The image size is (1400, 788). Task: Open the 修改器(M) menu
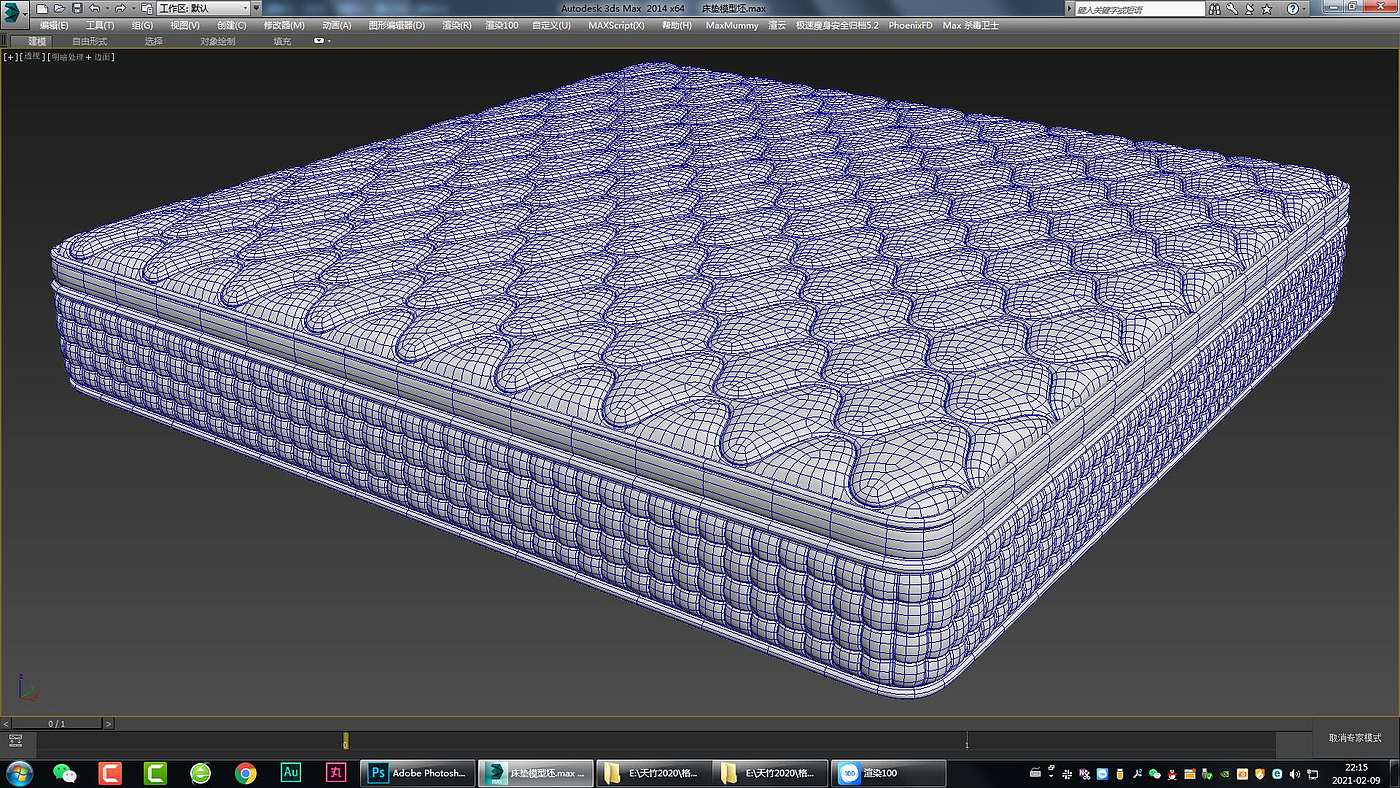[x=284, y=25]
